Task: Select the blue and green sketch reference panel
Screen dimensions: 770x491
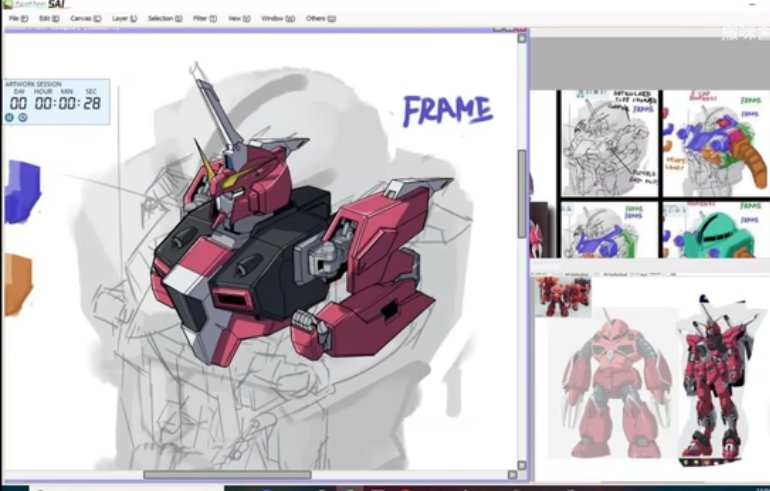Action: coord(609,229)
